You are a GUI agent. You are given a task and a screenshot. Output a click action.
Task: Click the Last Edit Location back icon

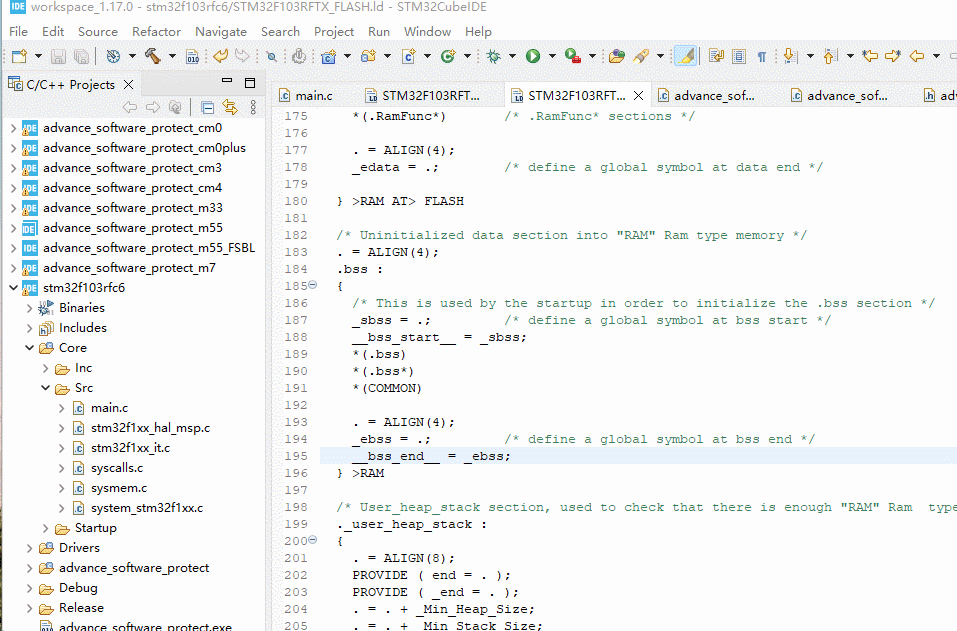point(870,57)
